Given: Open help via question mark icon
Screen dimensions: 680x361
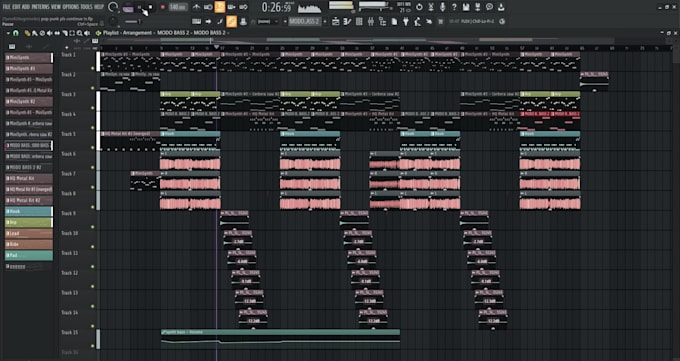Looking at the screenshot, I should click(454, 7).
